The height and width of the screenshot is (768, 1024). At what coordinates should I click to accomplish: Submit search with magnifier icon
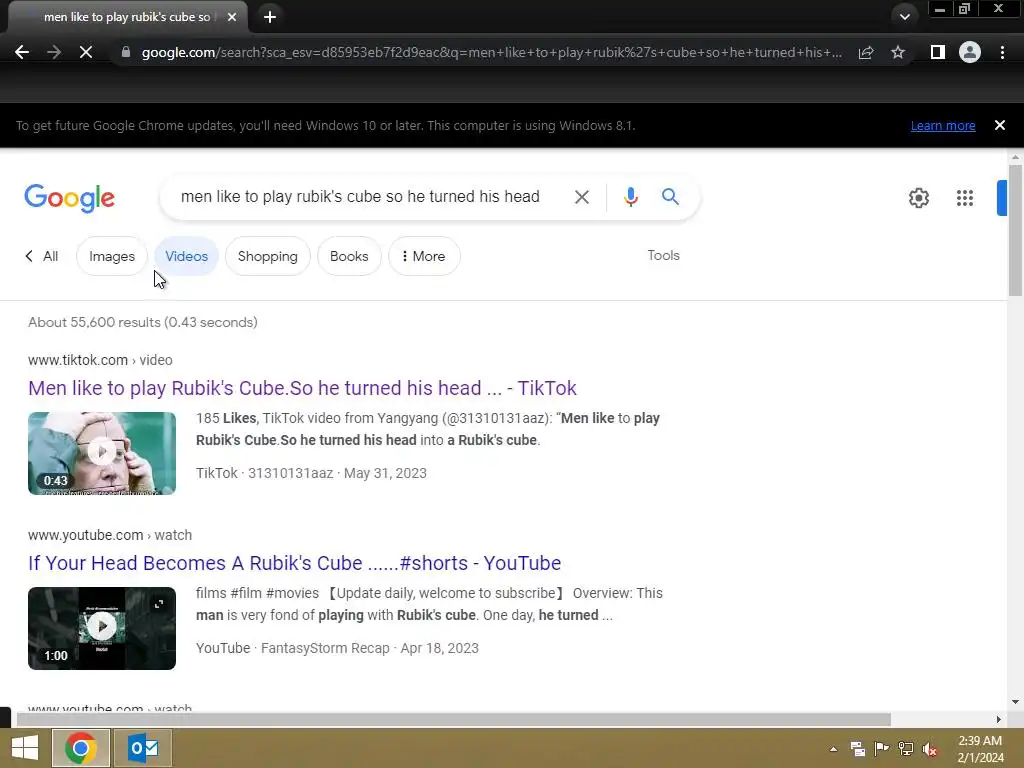[x=670, y=197]
